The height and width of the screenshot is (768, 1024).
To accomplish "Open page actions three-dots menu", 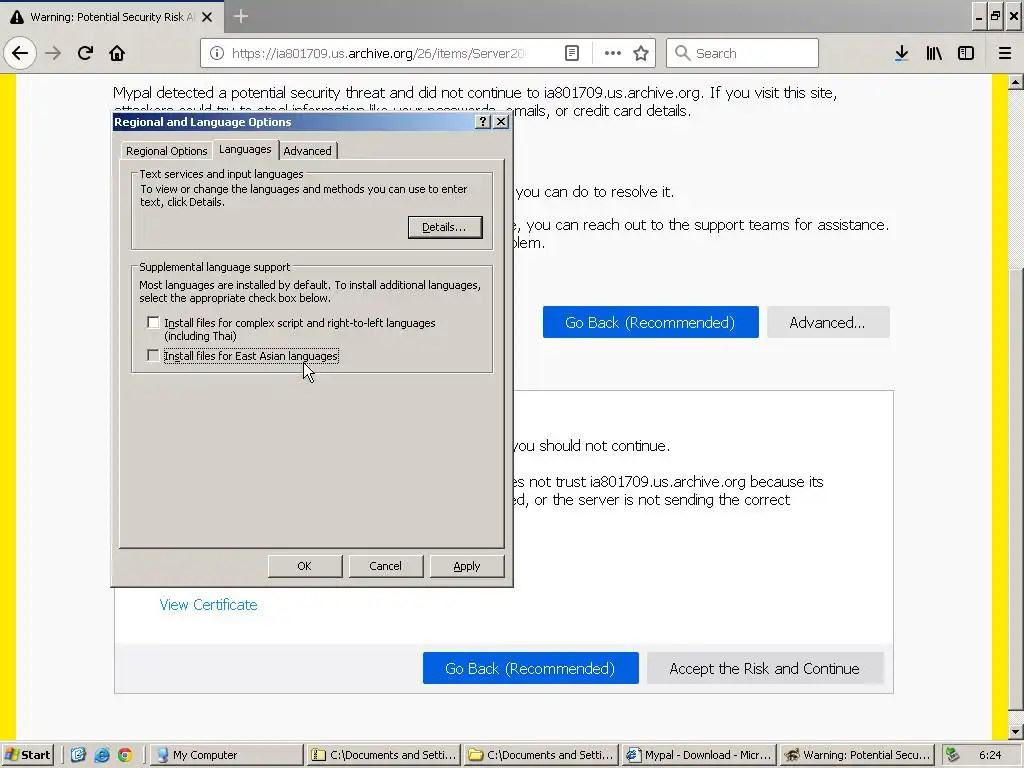I will 613,53.
